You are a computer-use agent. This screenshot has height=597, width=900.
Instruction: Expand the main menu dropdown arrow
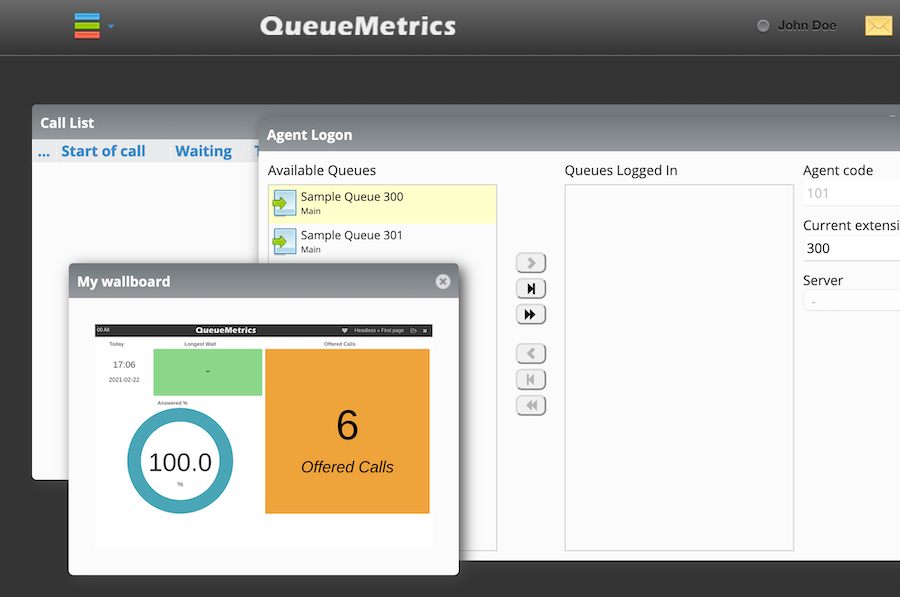(x=111, y=26)
